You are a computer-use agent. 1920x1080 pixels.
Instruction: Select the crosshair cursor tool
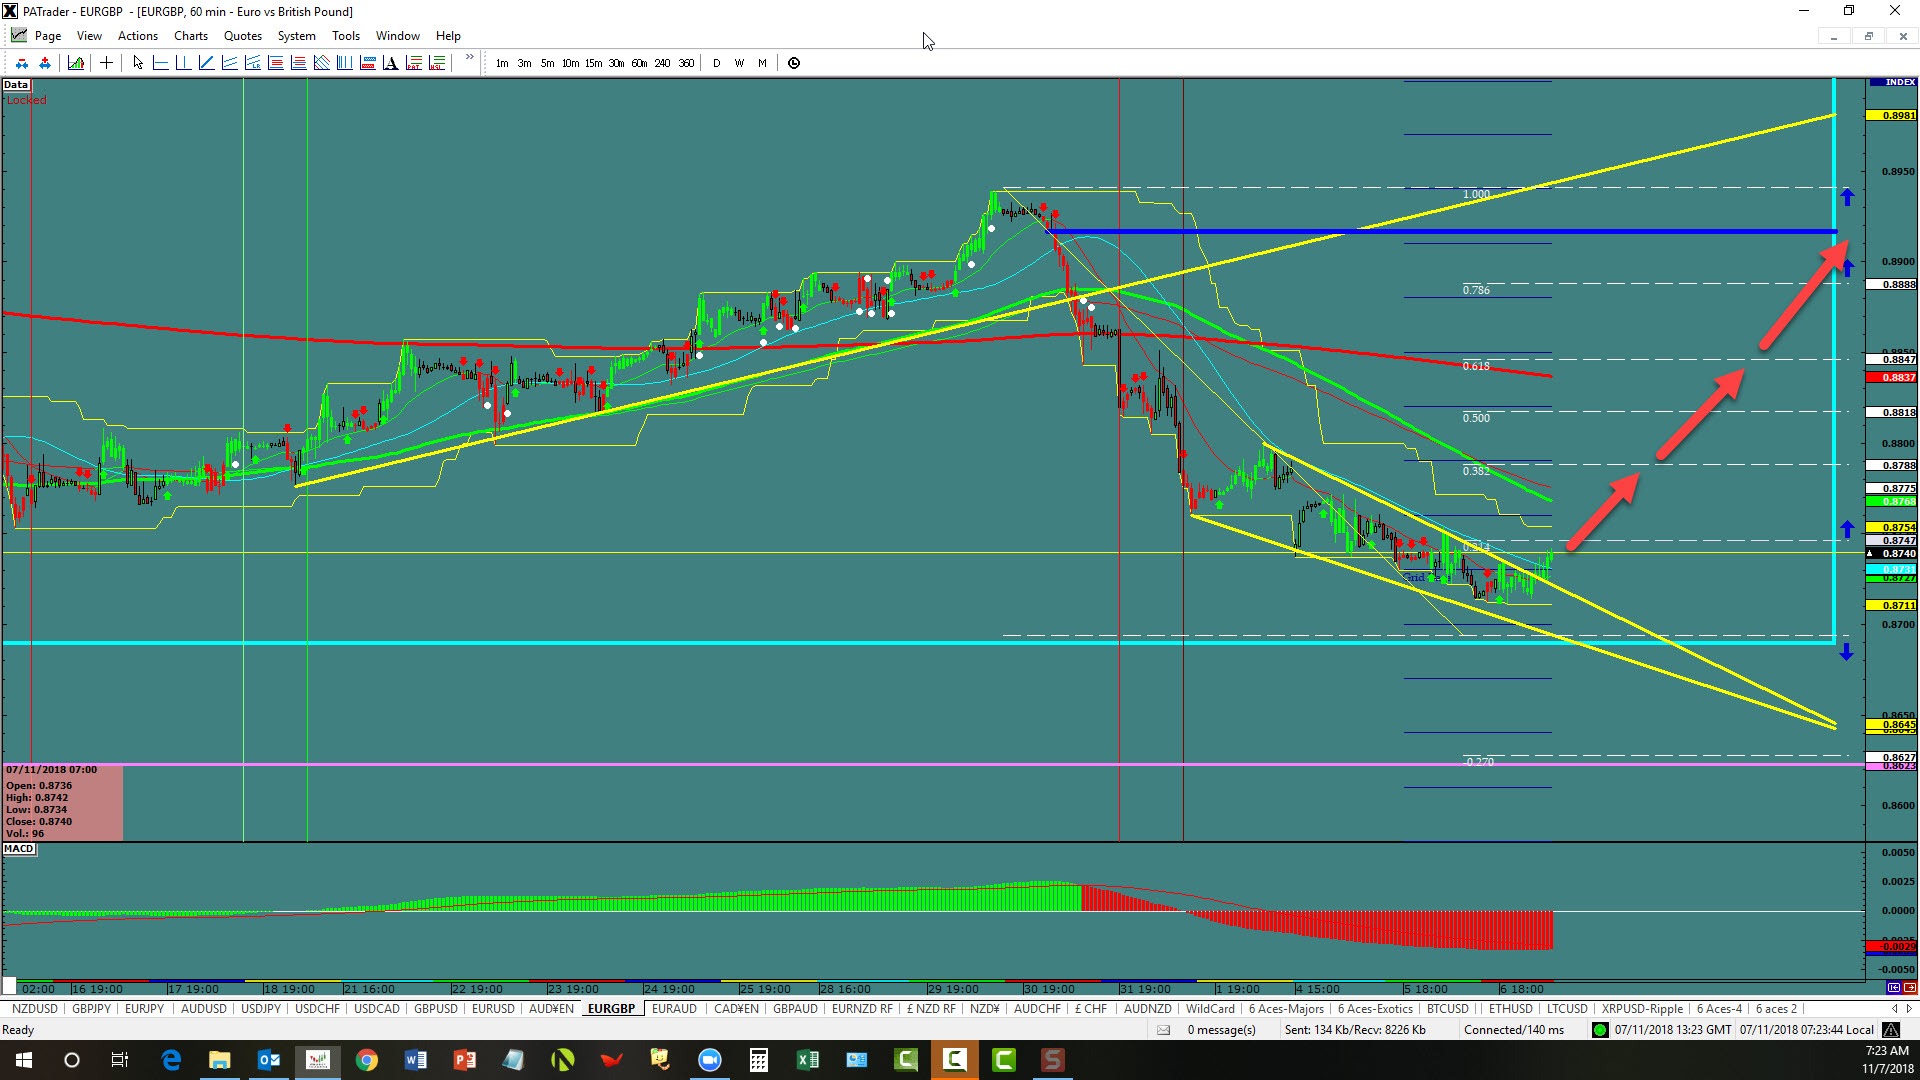106,63
